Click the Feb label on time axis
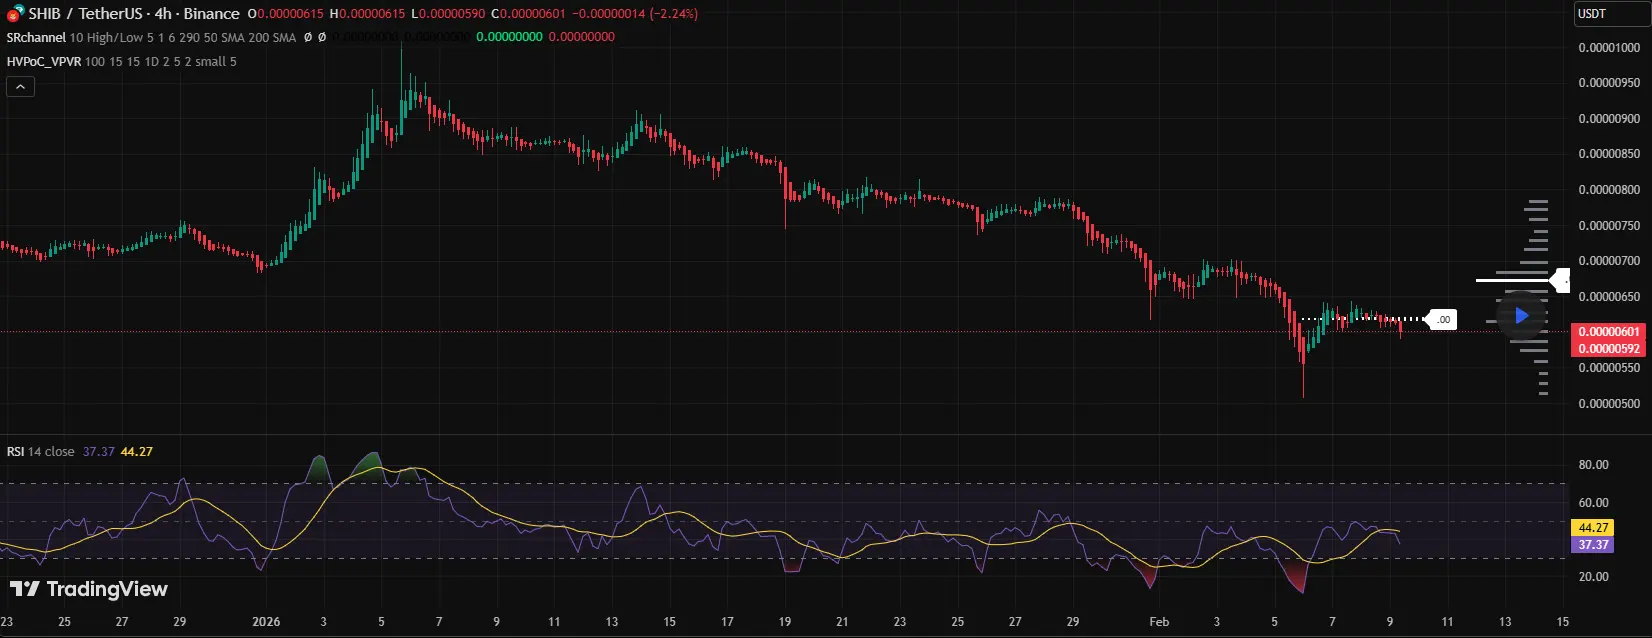1652x638 pixels. [1159, 622]
